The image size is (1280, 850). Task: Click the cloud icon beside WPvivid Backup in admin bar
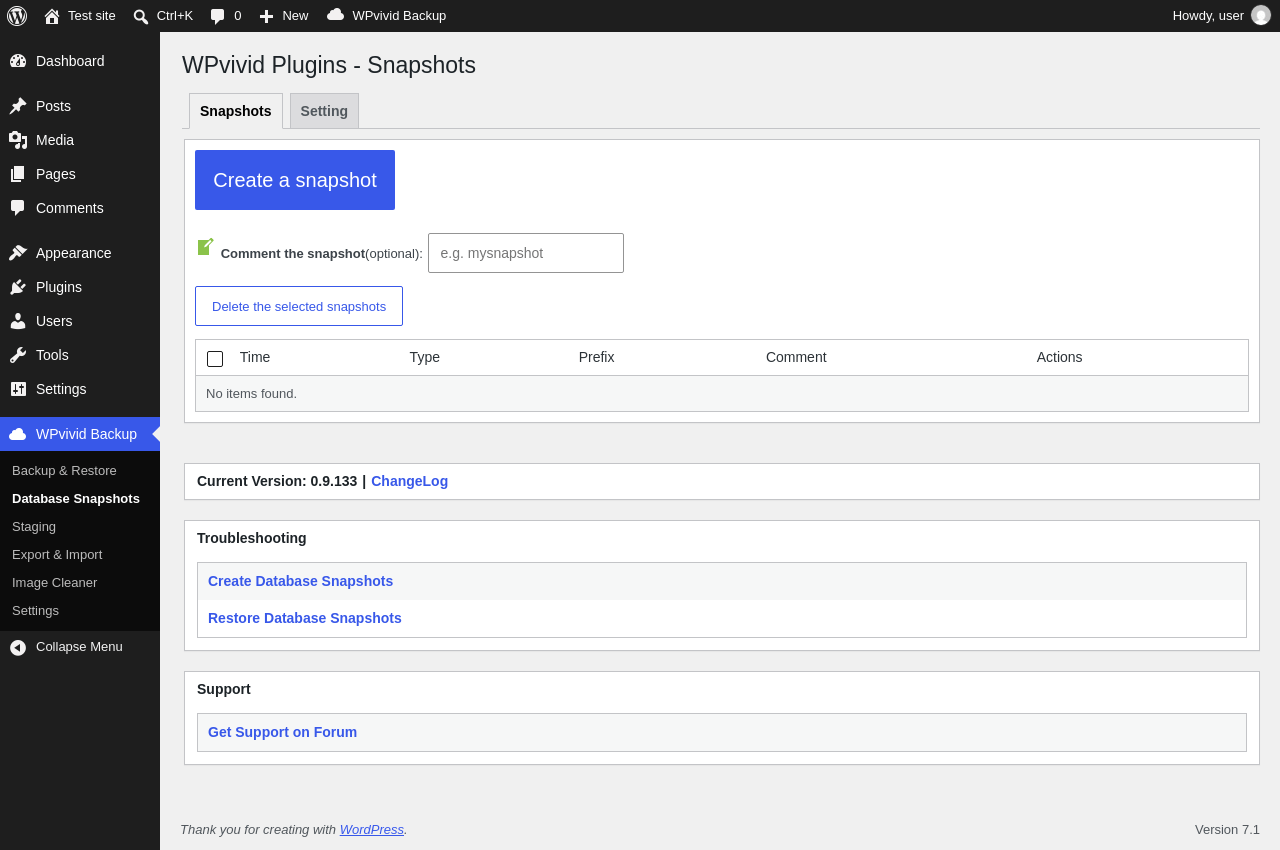pyautogui.click(x=336, y=15)
